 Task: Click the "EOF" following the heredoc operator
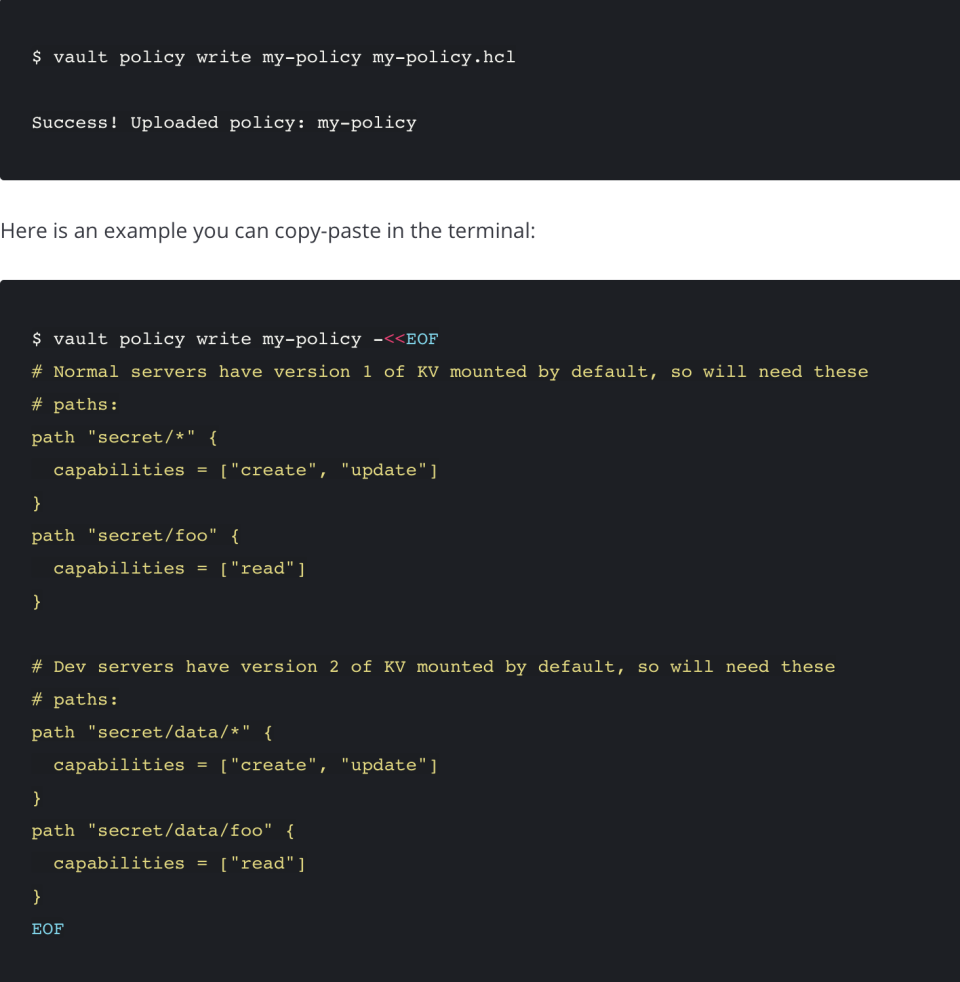[x=422, y=339]
